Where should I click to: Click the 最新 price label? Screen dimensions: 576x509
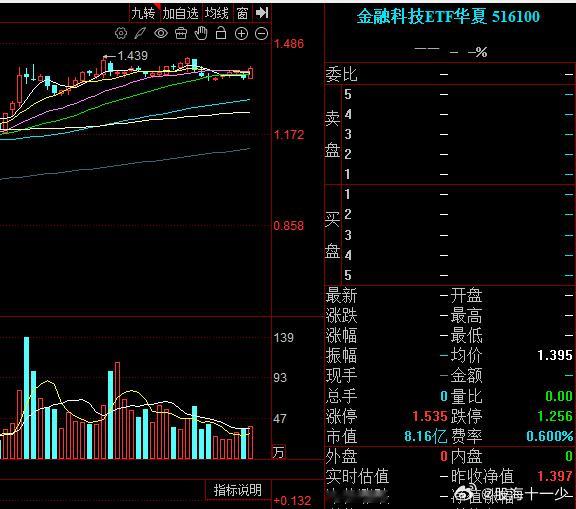click(341, 295)
